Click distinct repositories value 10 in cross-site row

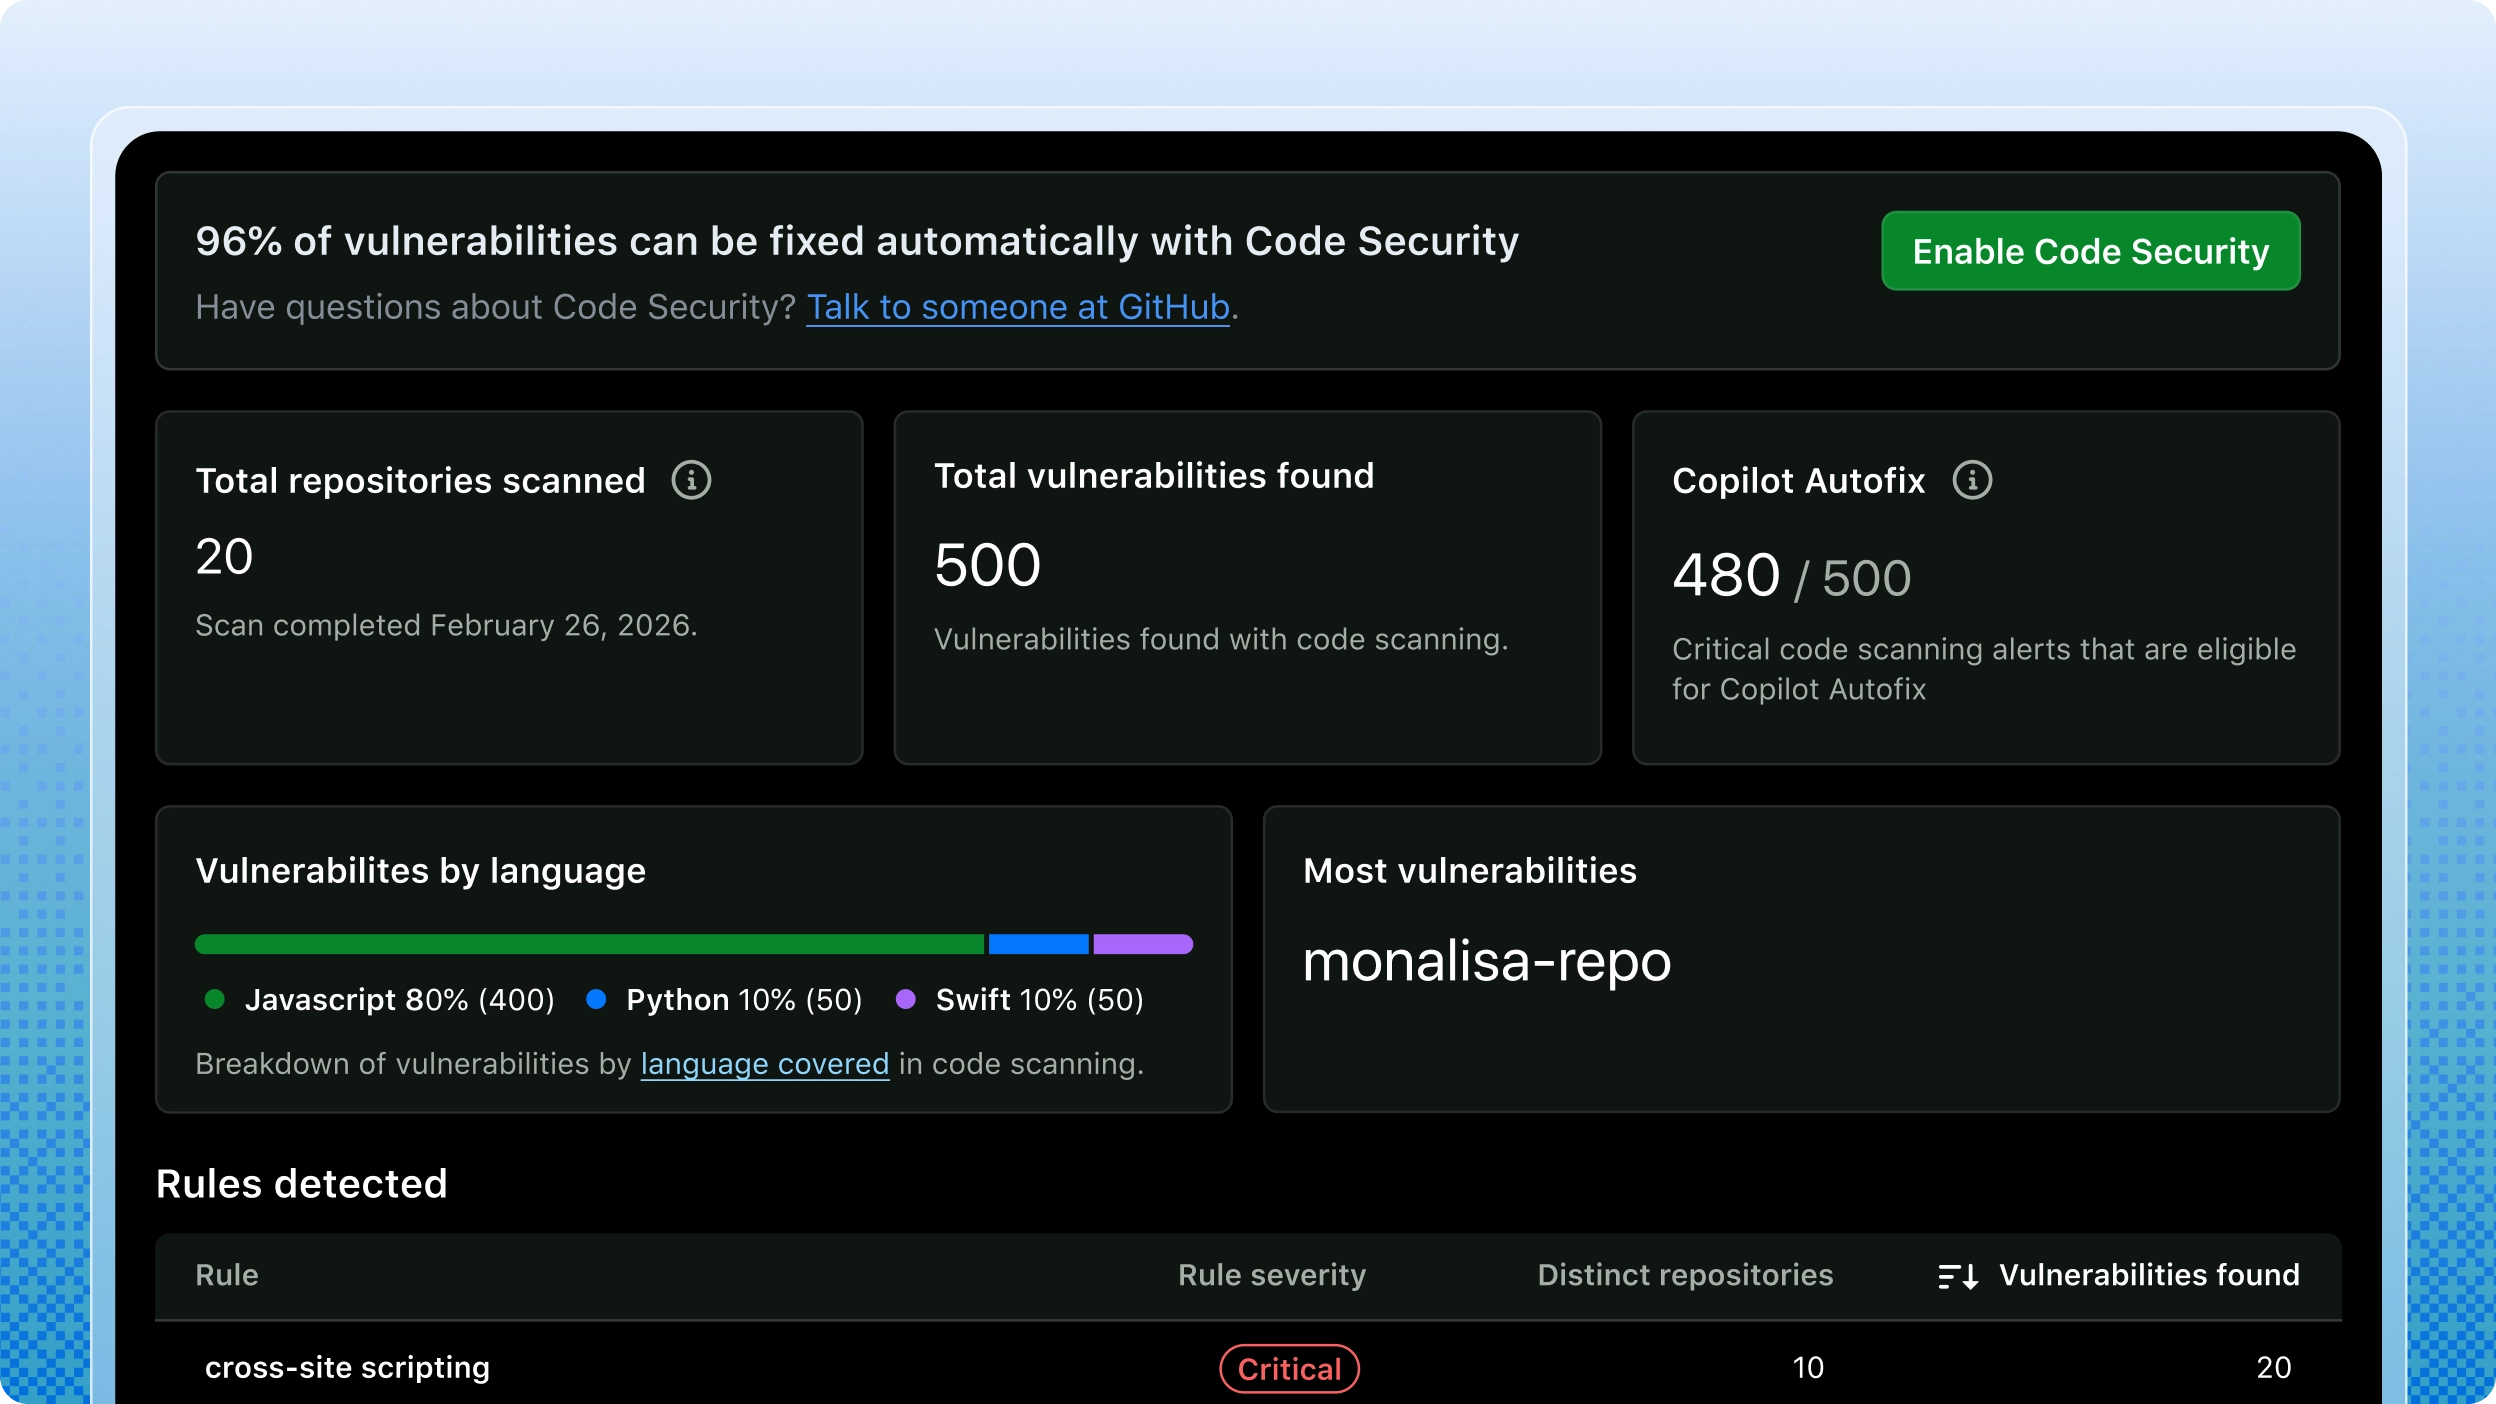(x=1807, y=1367)
